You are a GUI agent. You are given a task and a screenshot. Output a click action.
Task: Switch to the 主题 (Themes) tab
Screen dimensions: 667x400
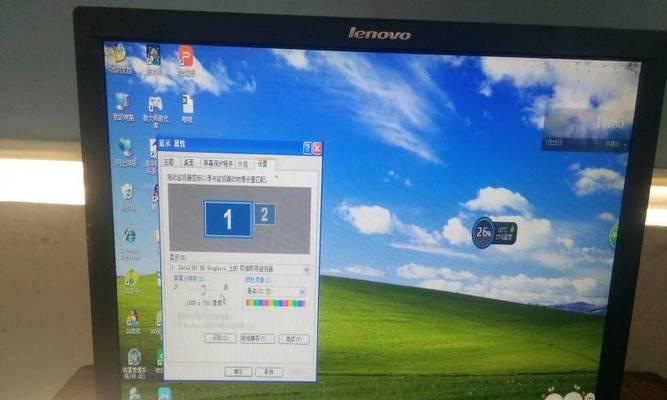pos(169,162)
